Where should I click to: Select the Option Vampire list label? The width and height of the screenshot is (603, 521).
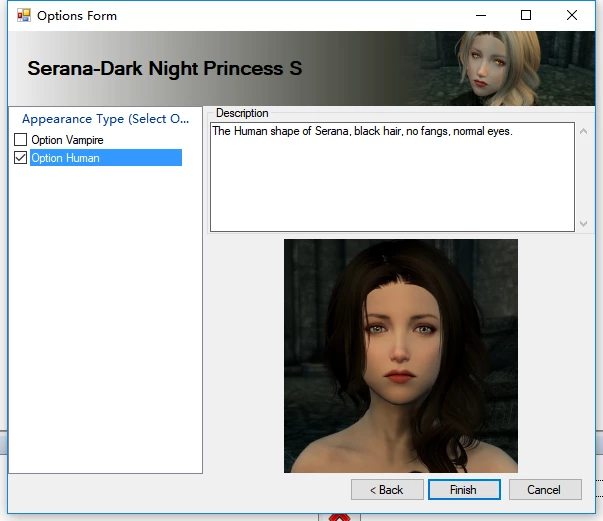[67, 140]
